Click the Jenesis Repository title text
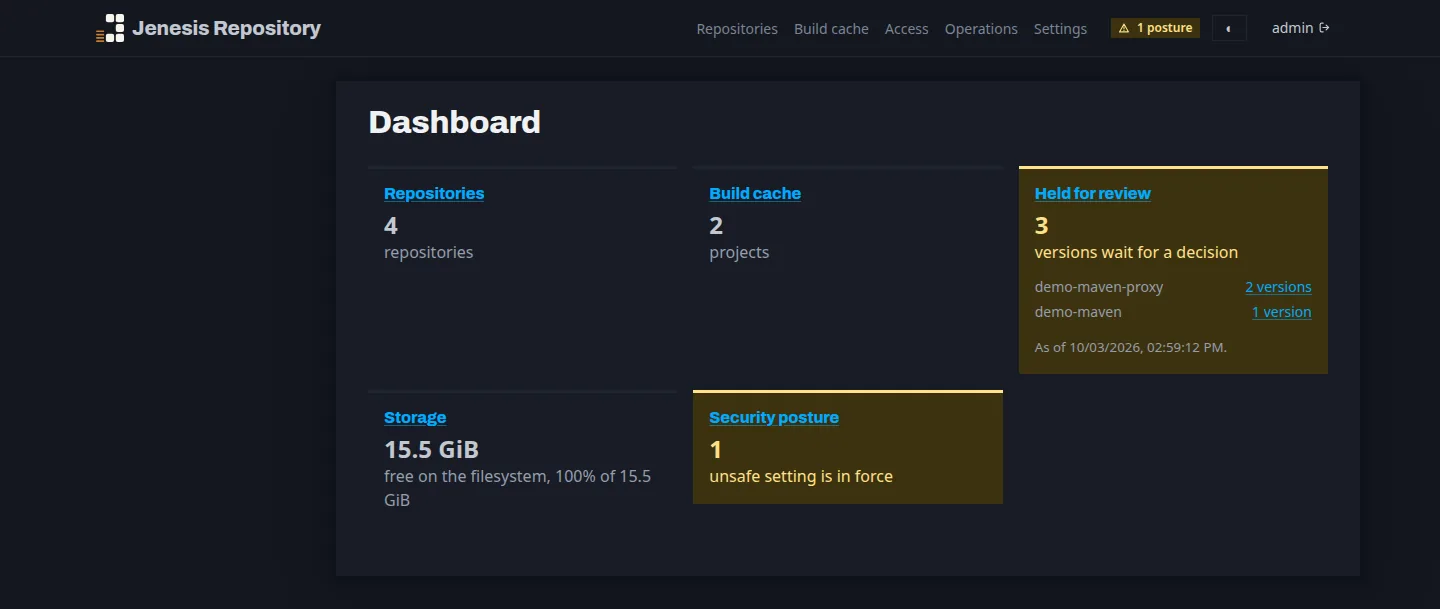Viewport: 1440px width, 609px height. click(x=227, y=28)
